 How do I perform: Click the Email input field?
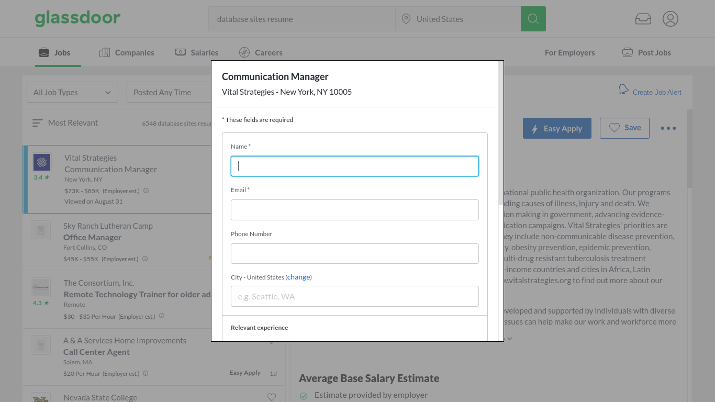pyautogui.click(x=354, y=210)
